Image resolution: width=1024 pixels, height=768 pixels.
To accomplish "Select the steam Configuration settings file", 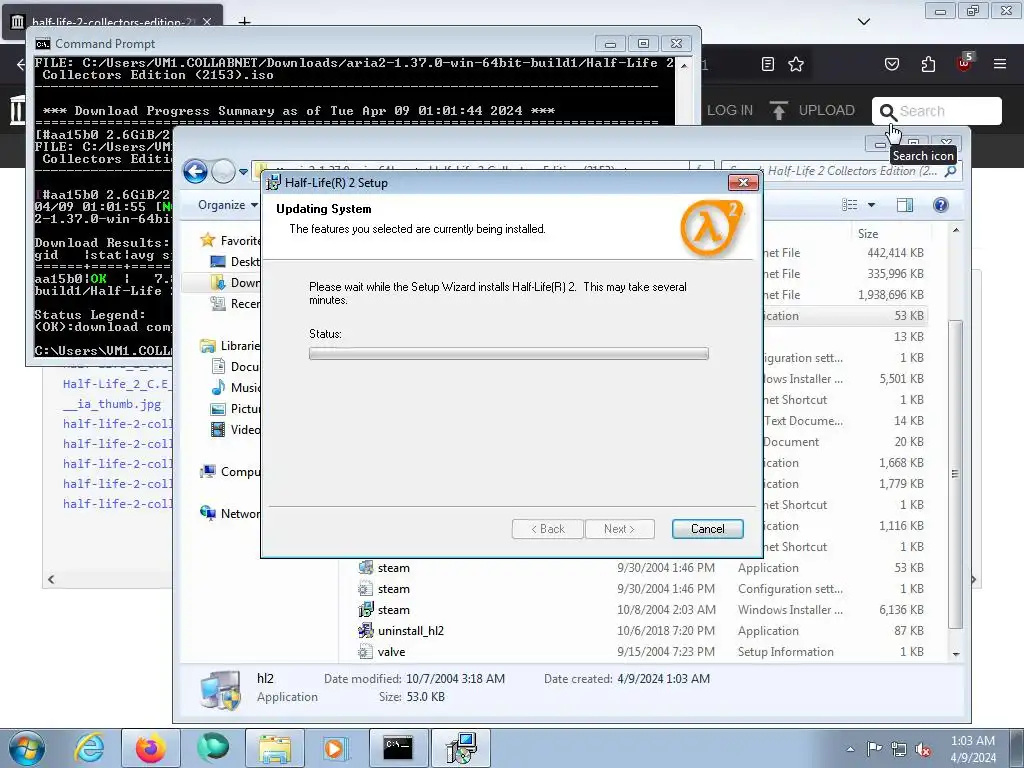I will [394, 589].
